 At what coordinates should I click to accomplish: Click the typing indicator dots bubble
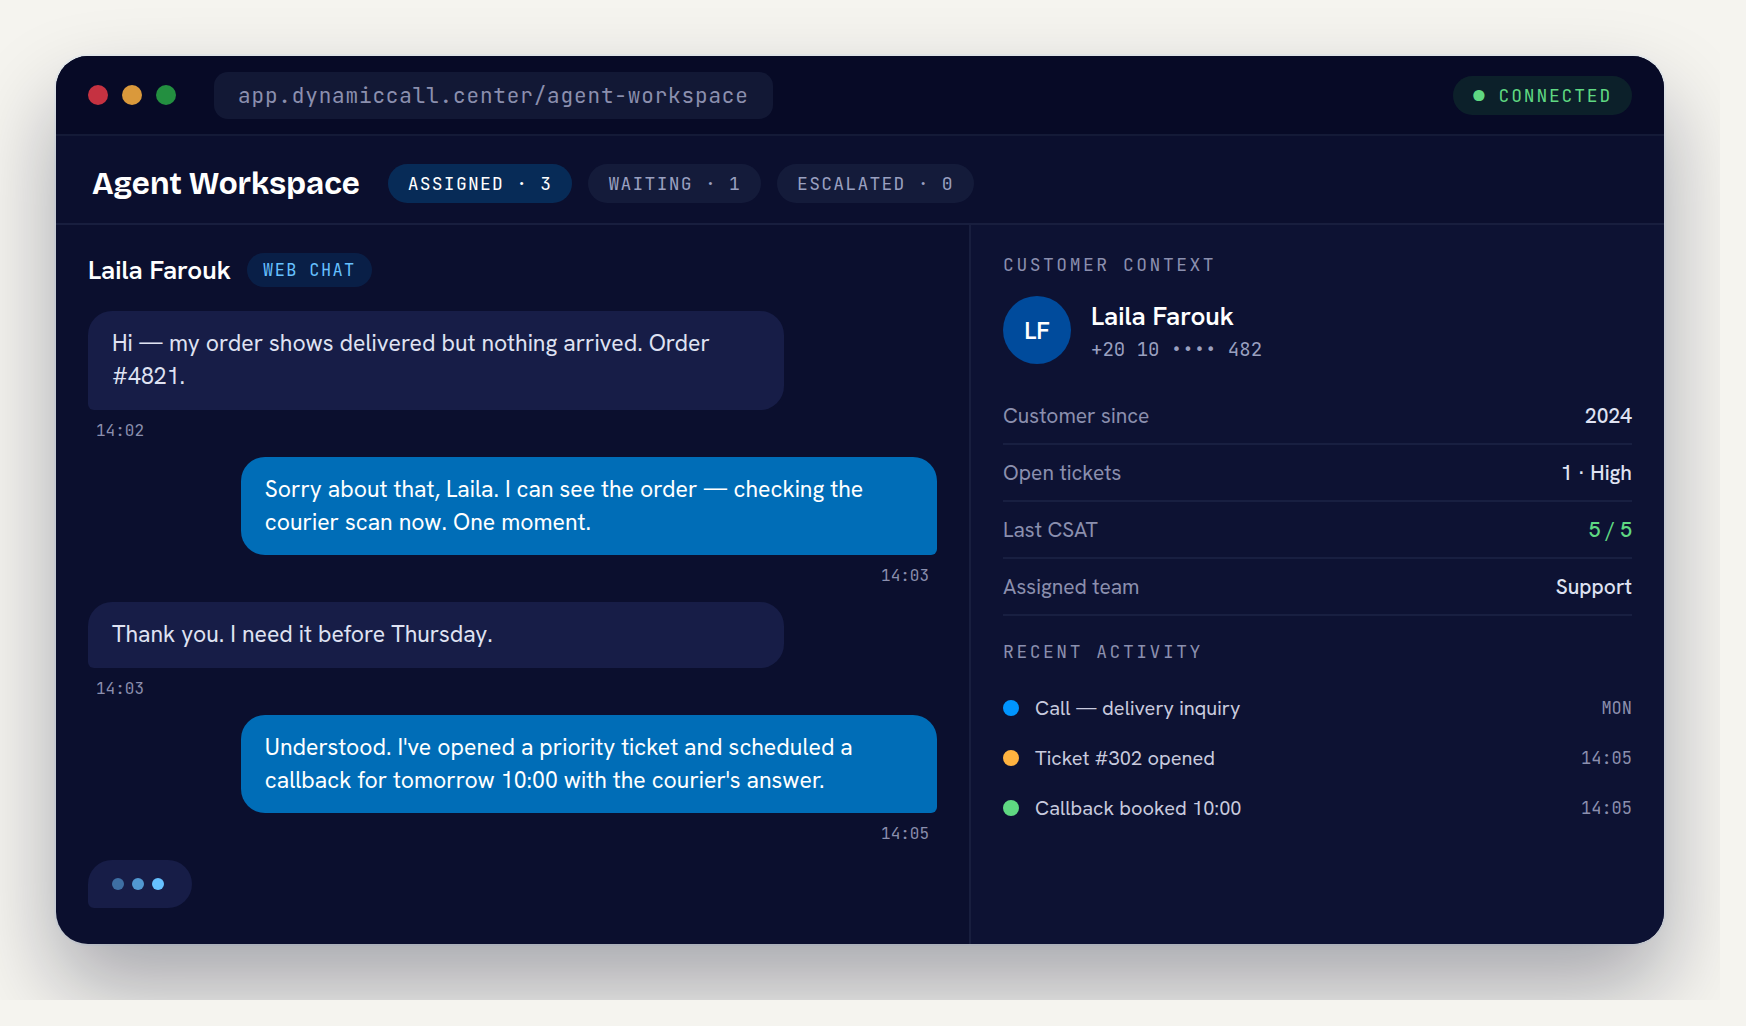click(139, 884)
